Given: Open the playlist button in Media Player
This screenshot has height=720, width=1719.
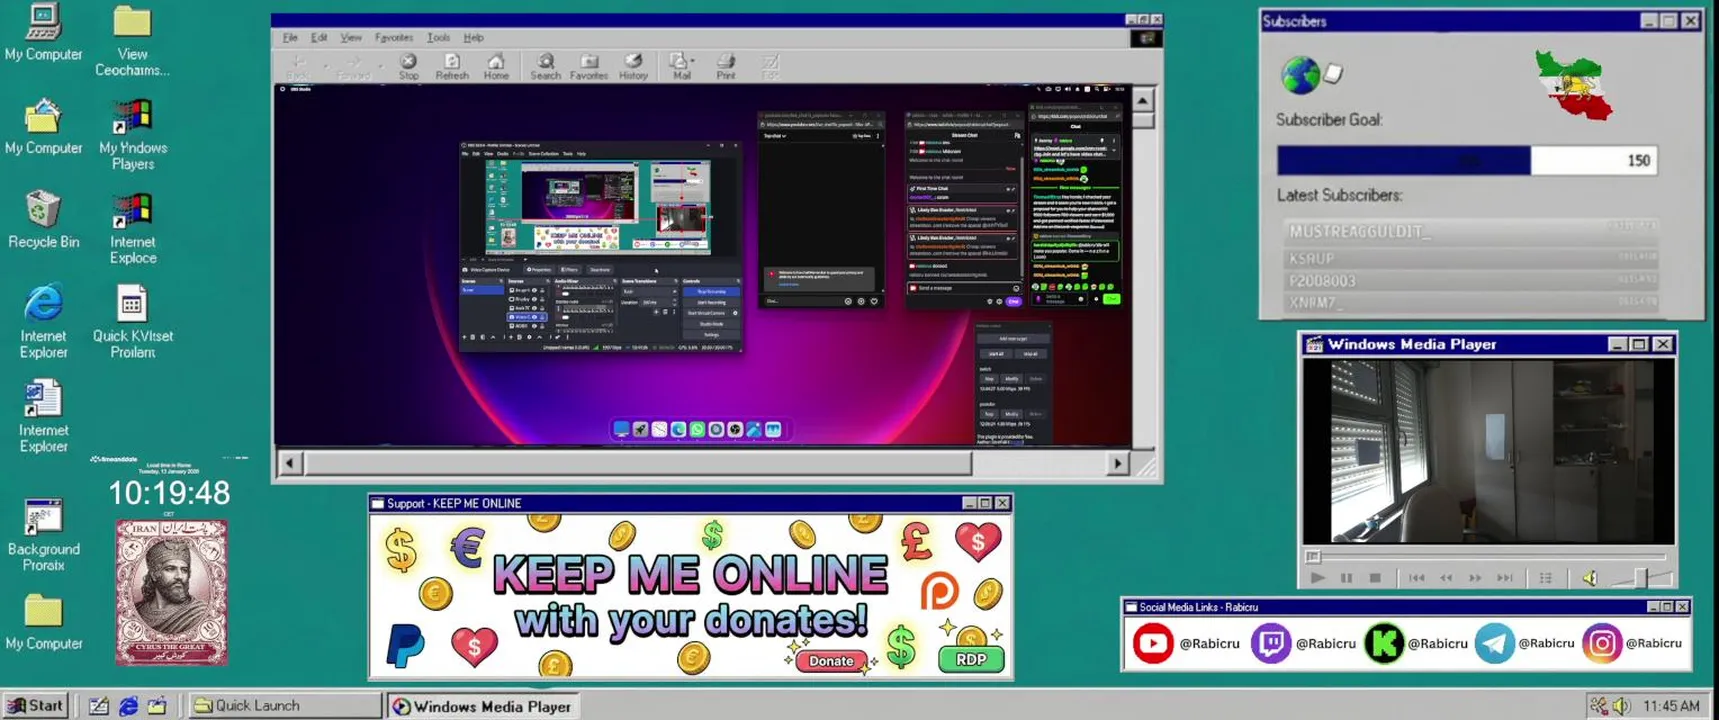Looking at the screenshot, I should click(x=1546, y=578).
